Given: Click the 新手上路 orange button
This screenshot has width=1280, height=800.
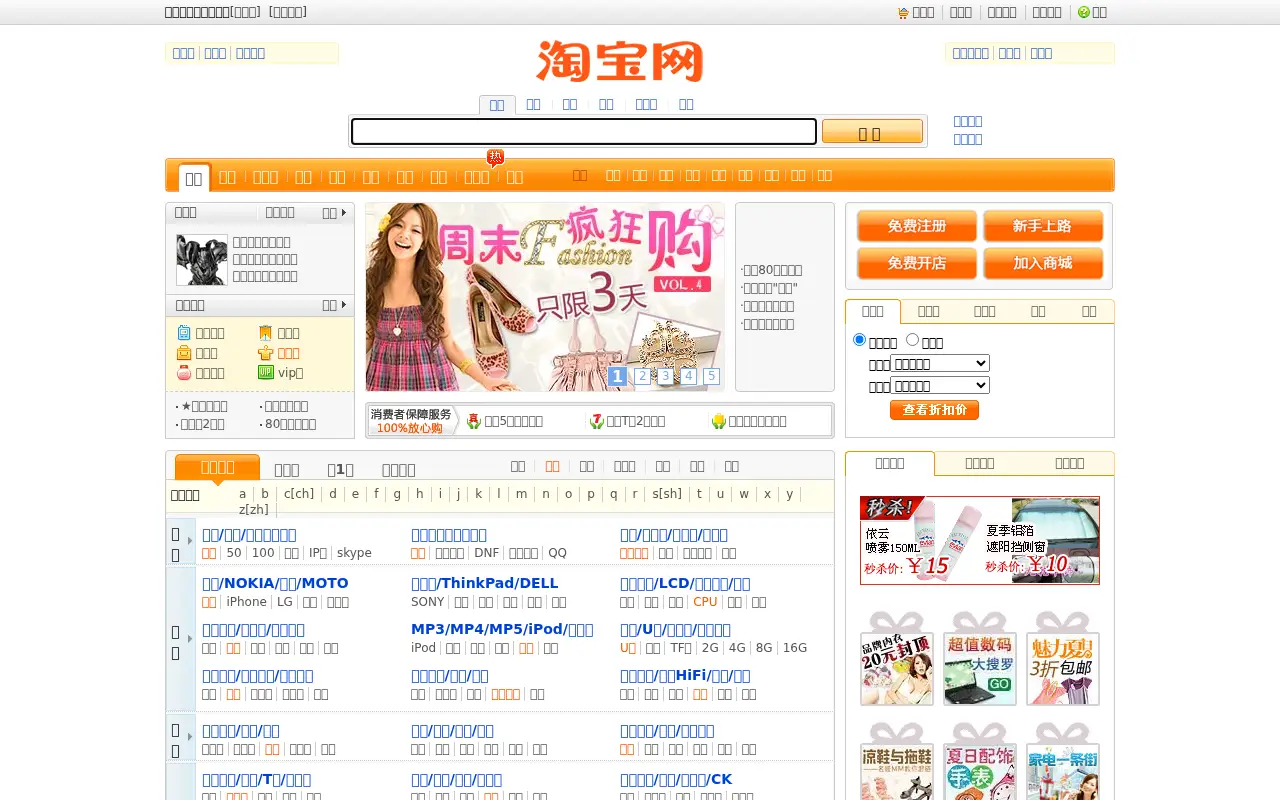Looking at the screenshot, I should click(1043, 226).
